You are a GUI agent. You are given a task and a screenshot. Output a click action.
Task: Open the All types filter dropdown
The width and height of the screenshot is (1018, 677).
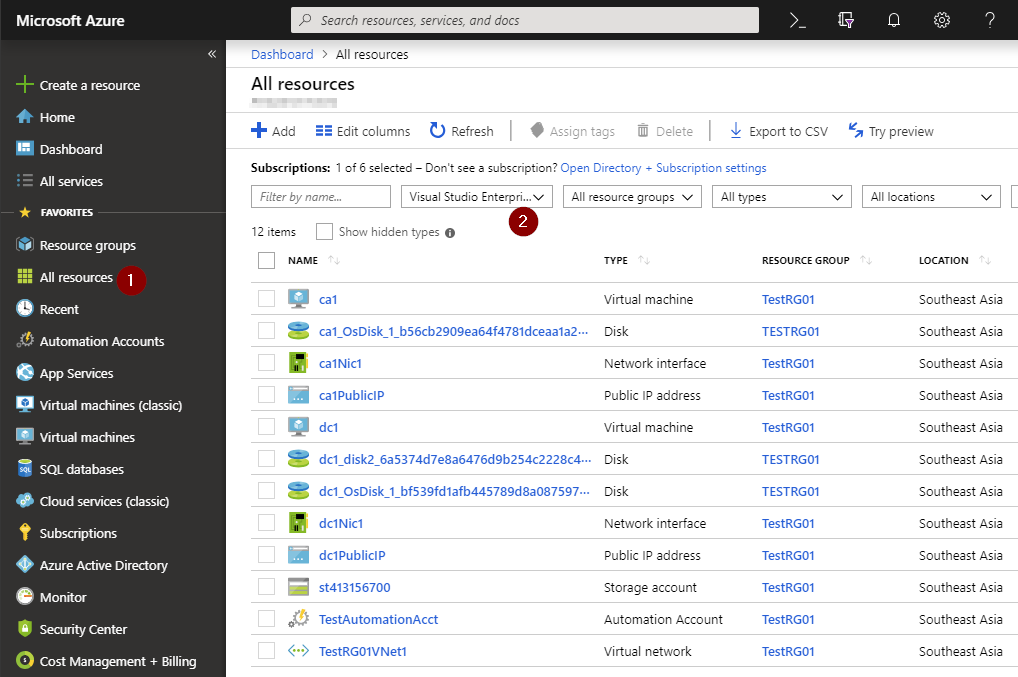tap(782, 197)
